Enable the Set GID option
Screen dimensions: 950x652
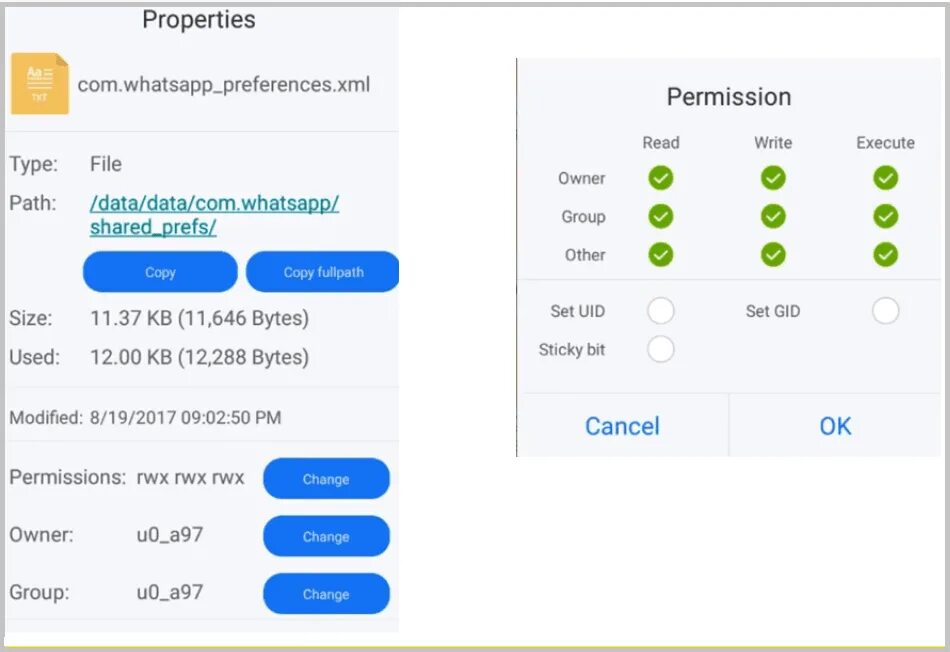click(885, 311)
